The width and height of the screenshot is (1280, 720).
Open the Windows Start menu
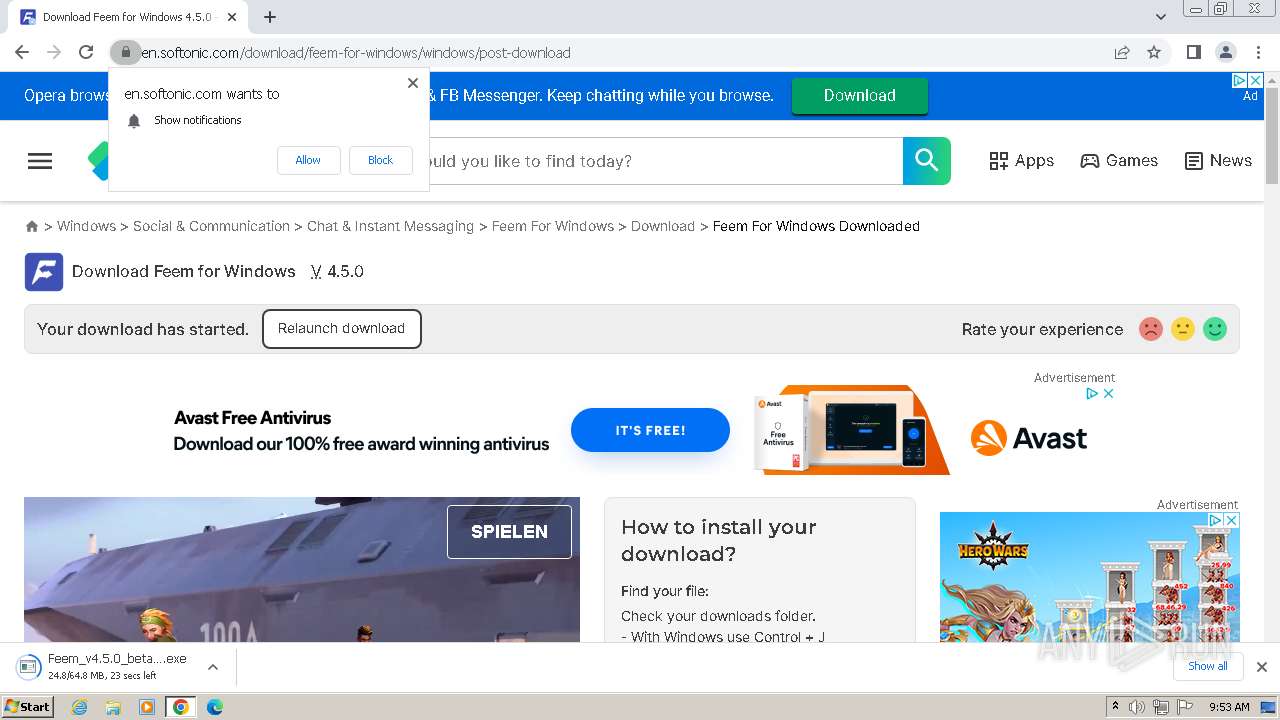click(x=28, y=707)
